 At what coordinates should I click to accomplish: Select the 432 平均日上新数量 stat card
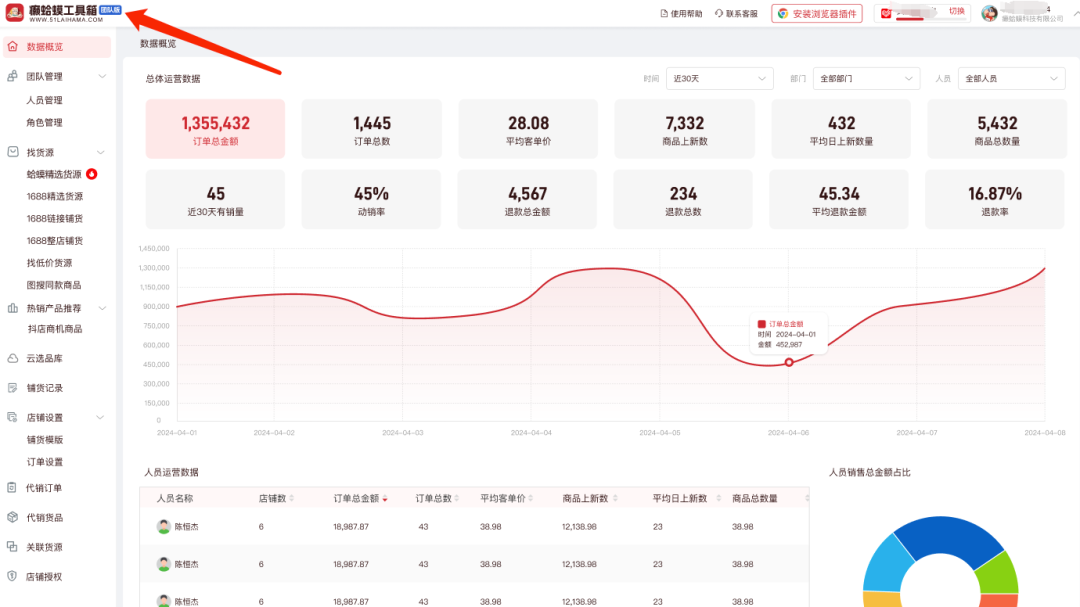tap(841, 129)
